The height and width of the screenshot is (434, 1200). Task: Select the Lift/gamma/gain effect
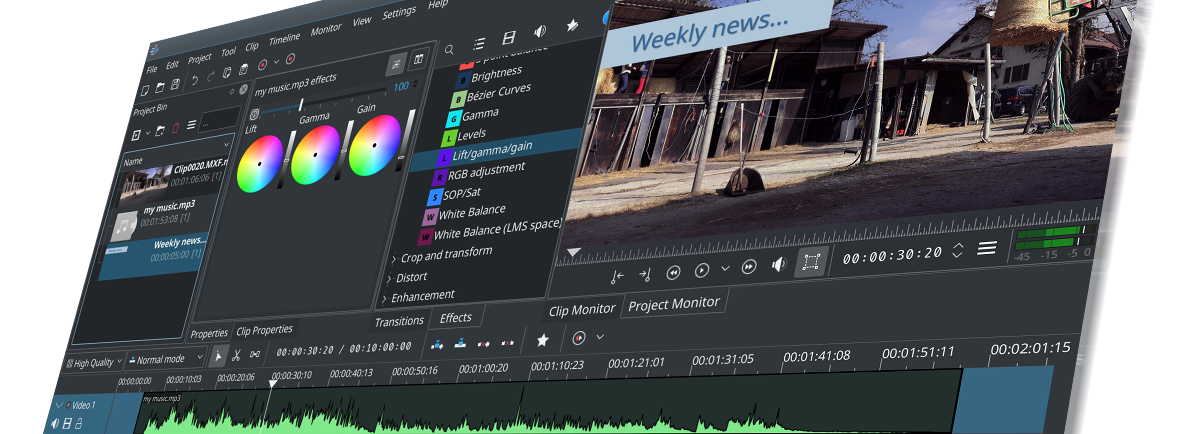[x=492, y=152]
